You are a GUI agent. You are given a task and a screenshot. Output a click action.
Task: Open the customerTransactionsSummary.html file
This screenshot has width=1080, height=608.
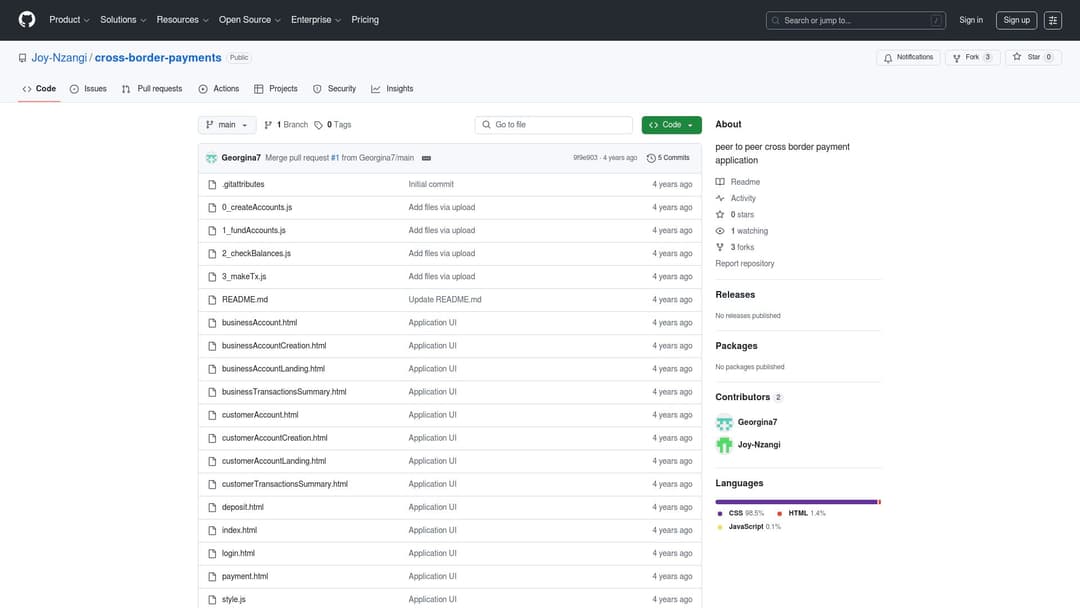(284, 484)
